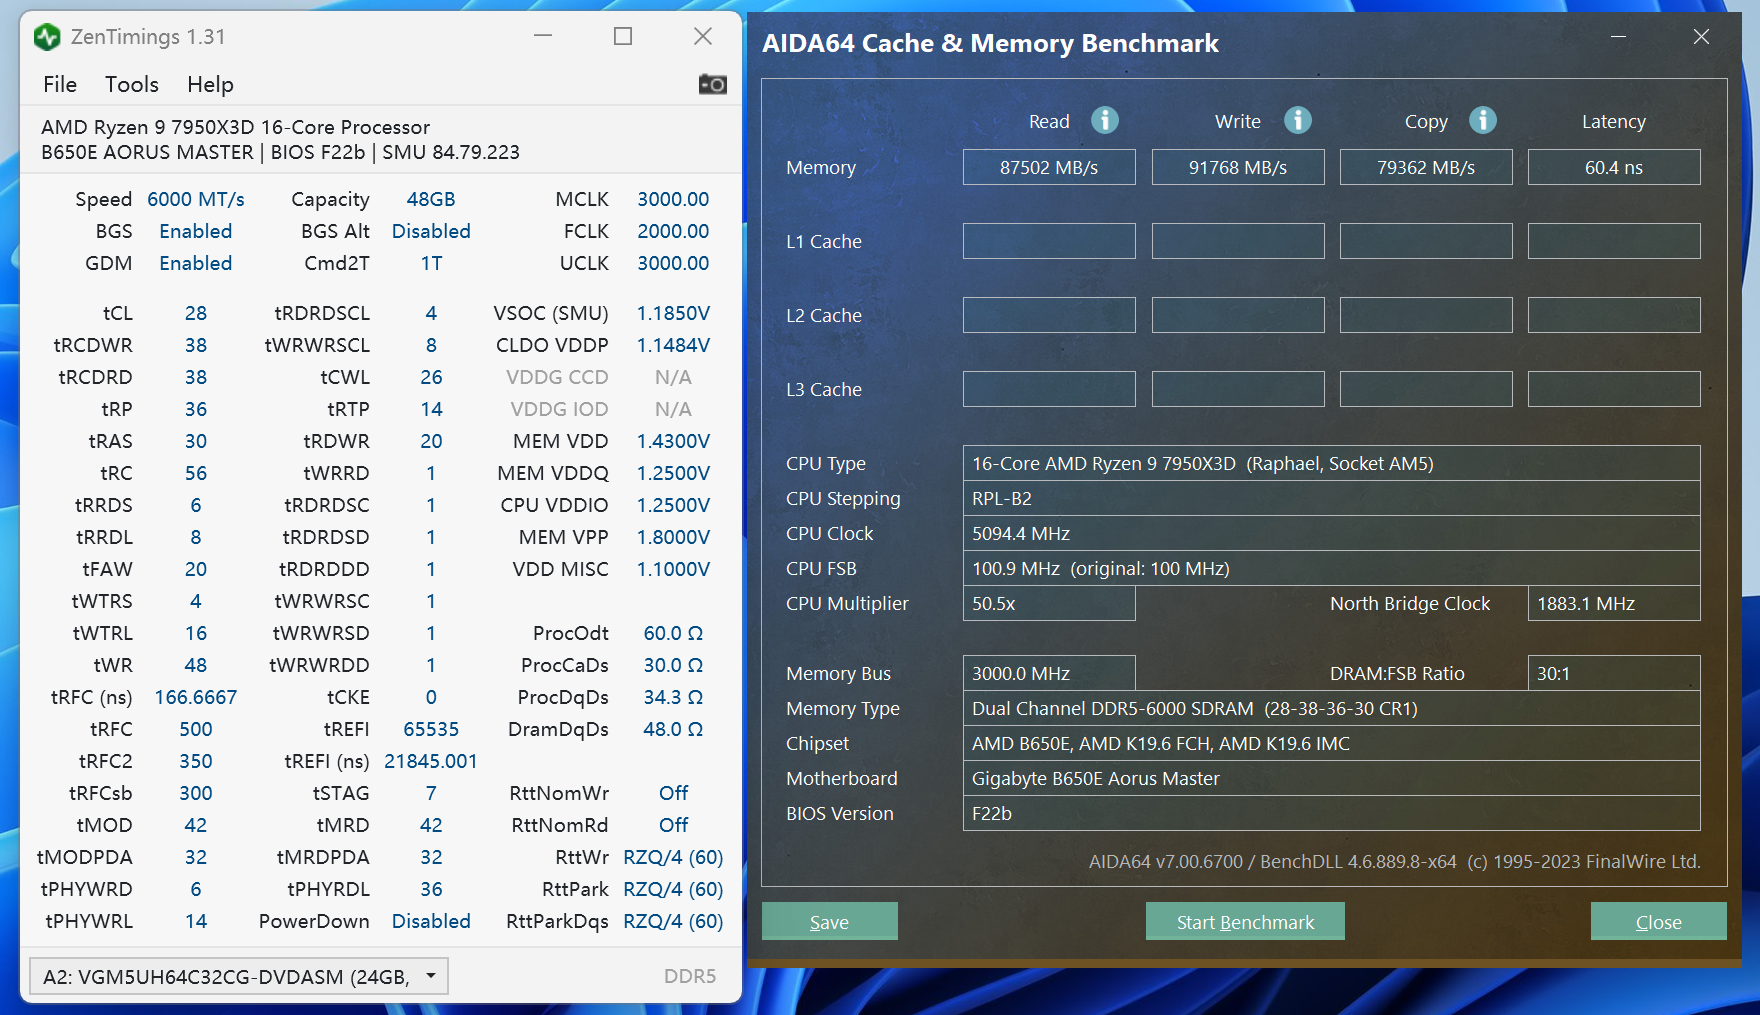This screenshot has width=1760, height=1015.
Task: Close the AIDA64 window with the X
Action: [1701, 37]
